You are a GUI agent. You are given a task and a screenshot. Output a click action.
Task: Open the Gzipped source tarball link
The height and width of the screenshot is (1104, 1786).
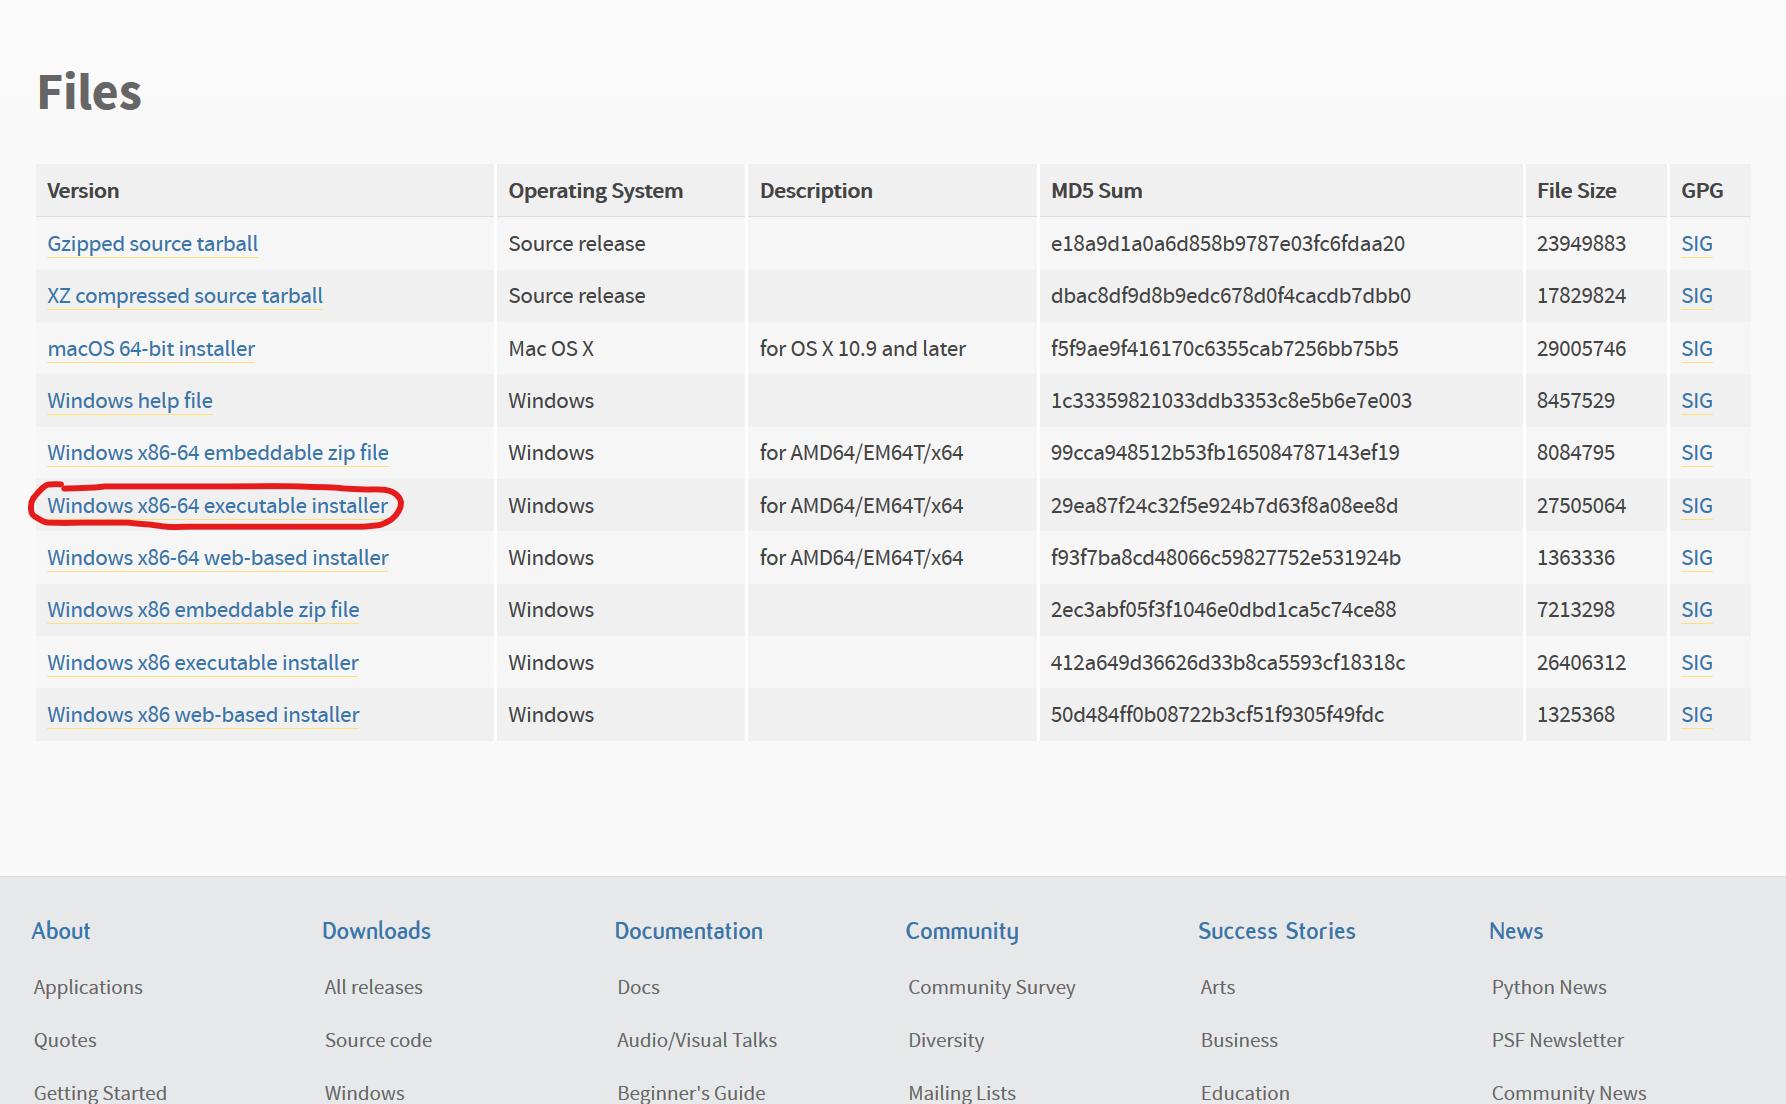click(x=152, y=244)
